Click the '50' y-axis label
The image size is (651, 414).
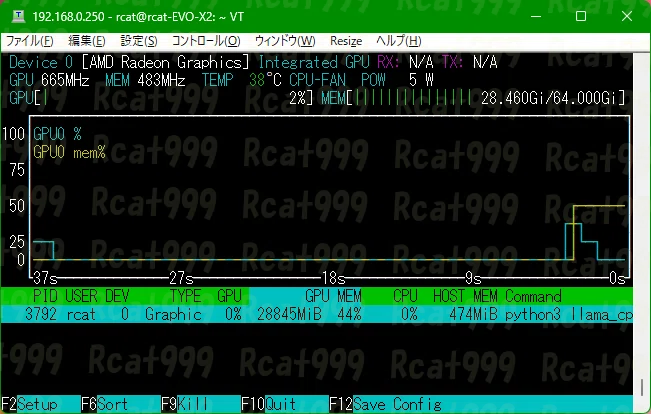click(17, 206)
